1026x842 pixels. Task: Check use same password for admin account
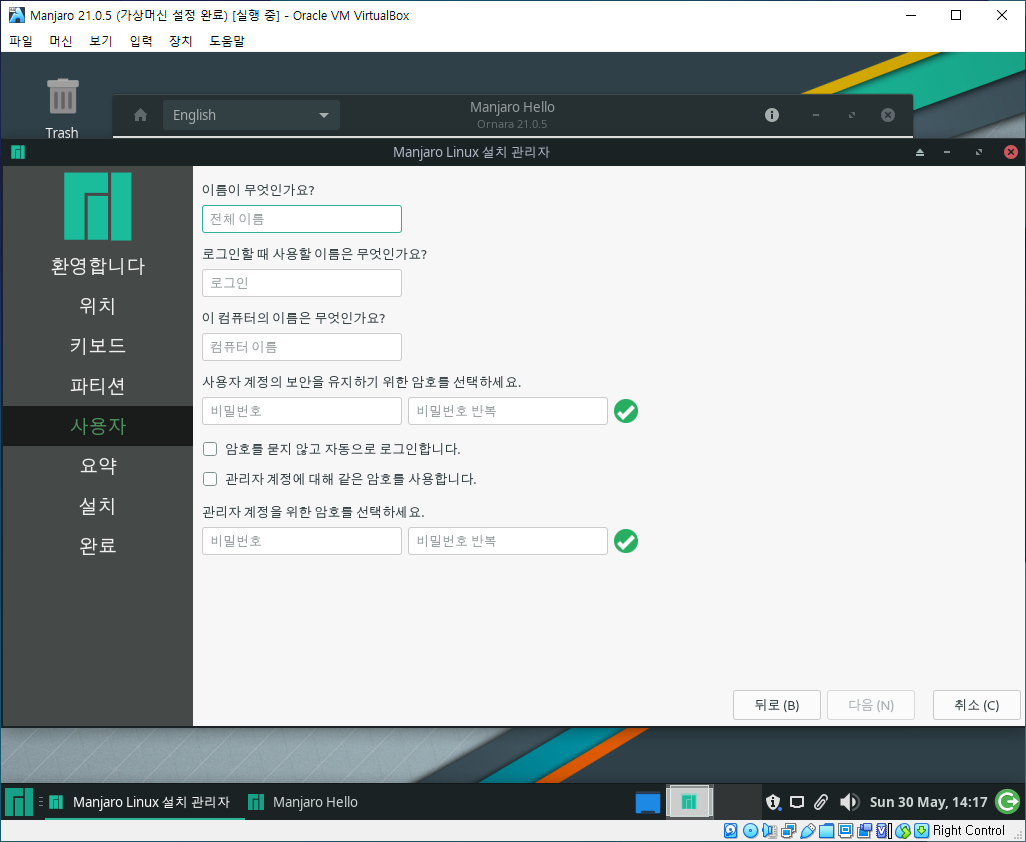(210, 479)
